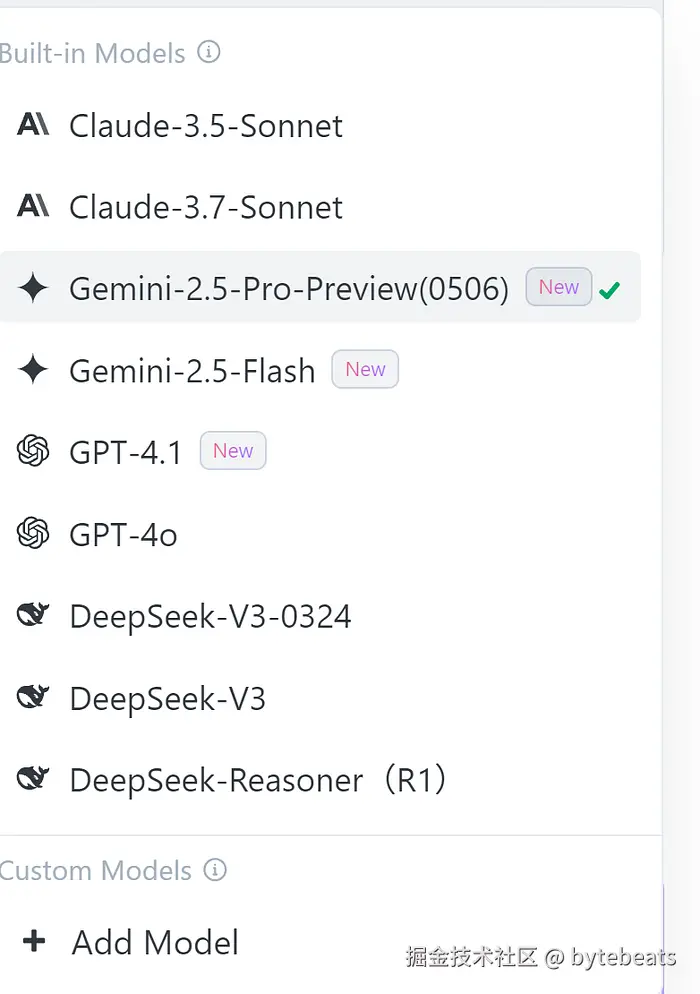700x994 pixels.
Task: Select the GPT-4.1 model option
Action: tap(126, 453)
